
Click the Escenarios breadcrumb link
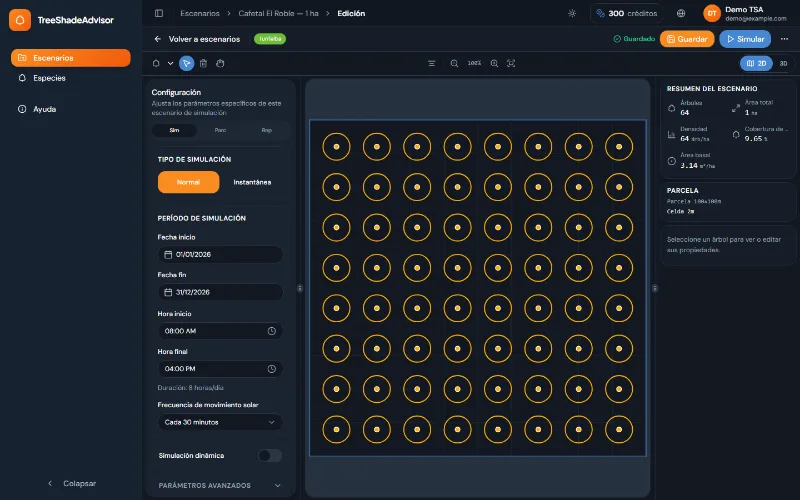(x=199, y=13)
